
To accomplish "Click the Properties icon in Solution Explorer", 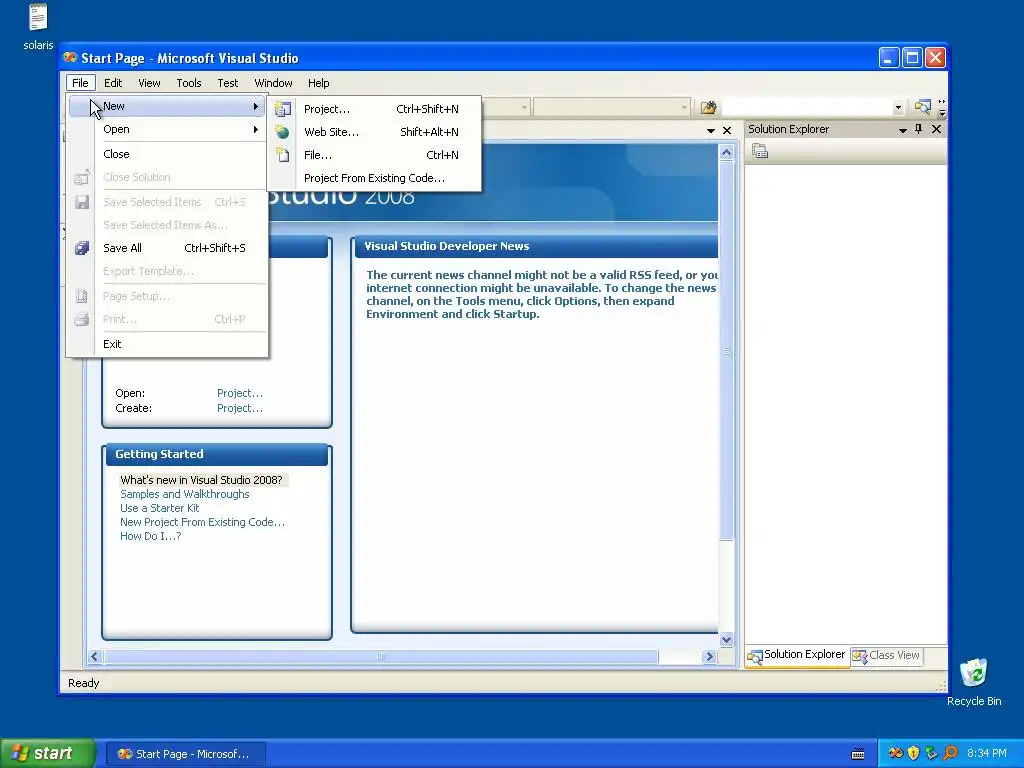I will [x=760, y=152].
